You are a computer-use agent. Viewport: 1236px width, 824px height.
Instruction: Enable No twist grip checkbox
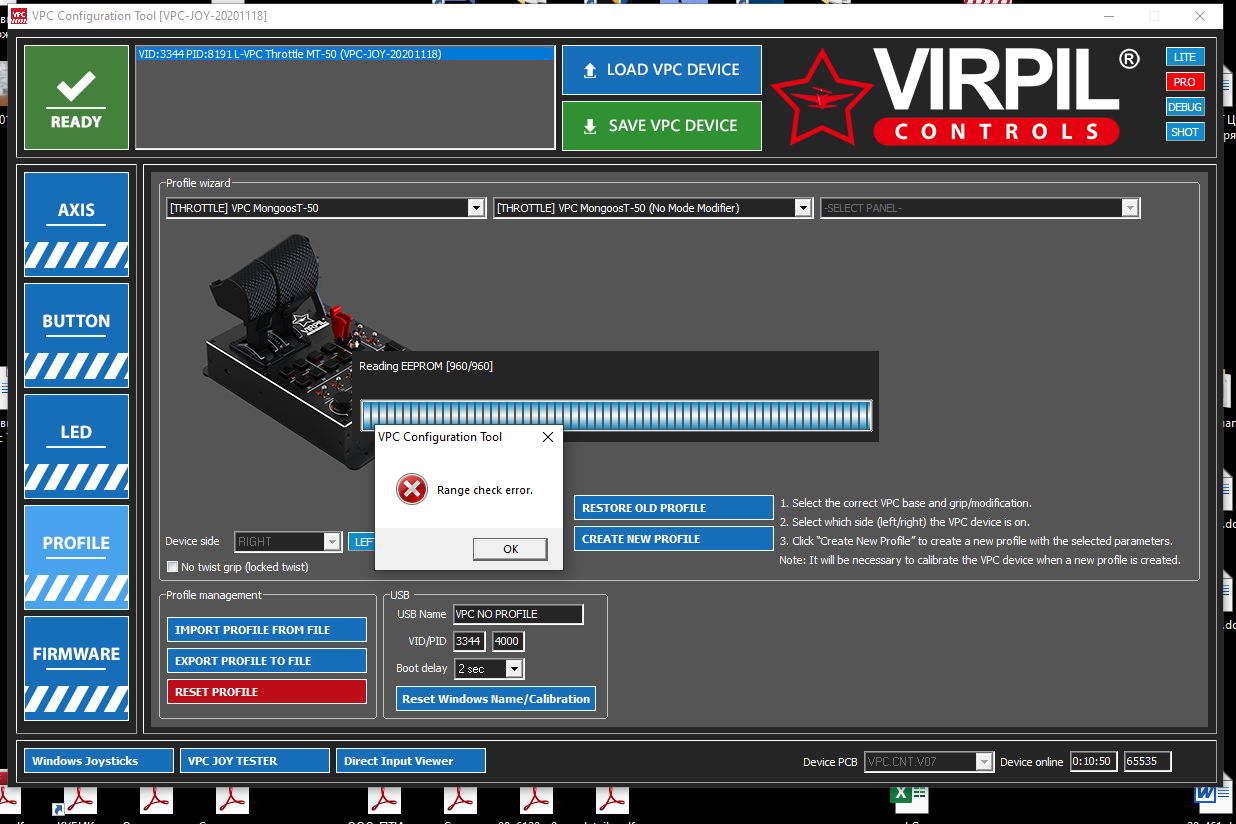pyautogui.click(x=173, y=567)
